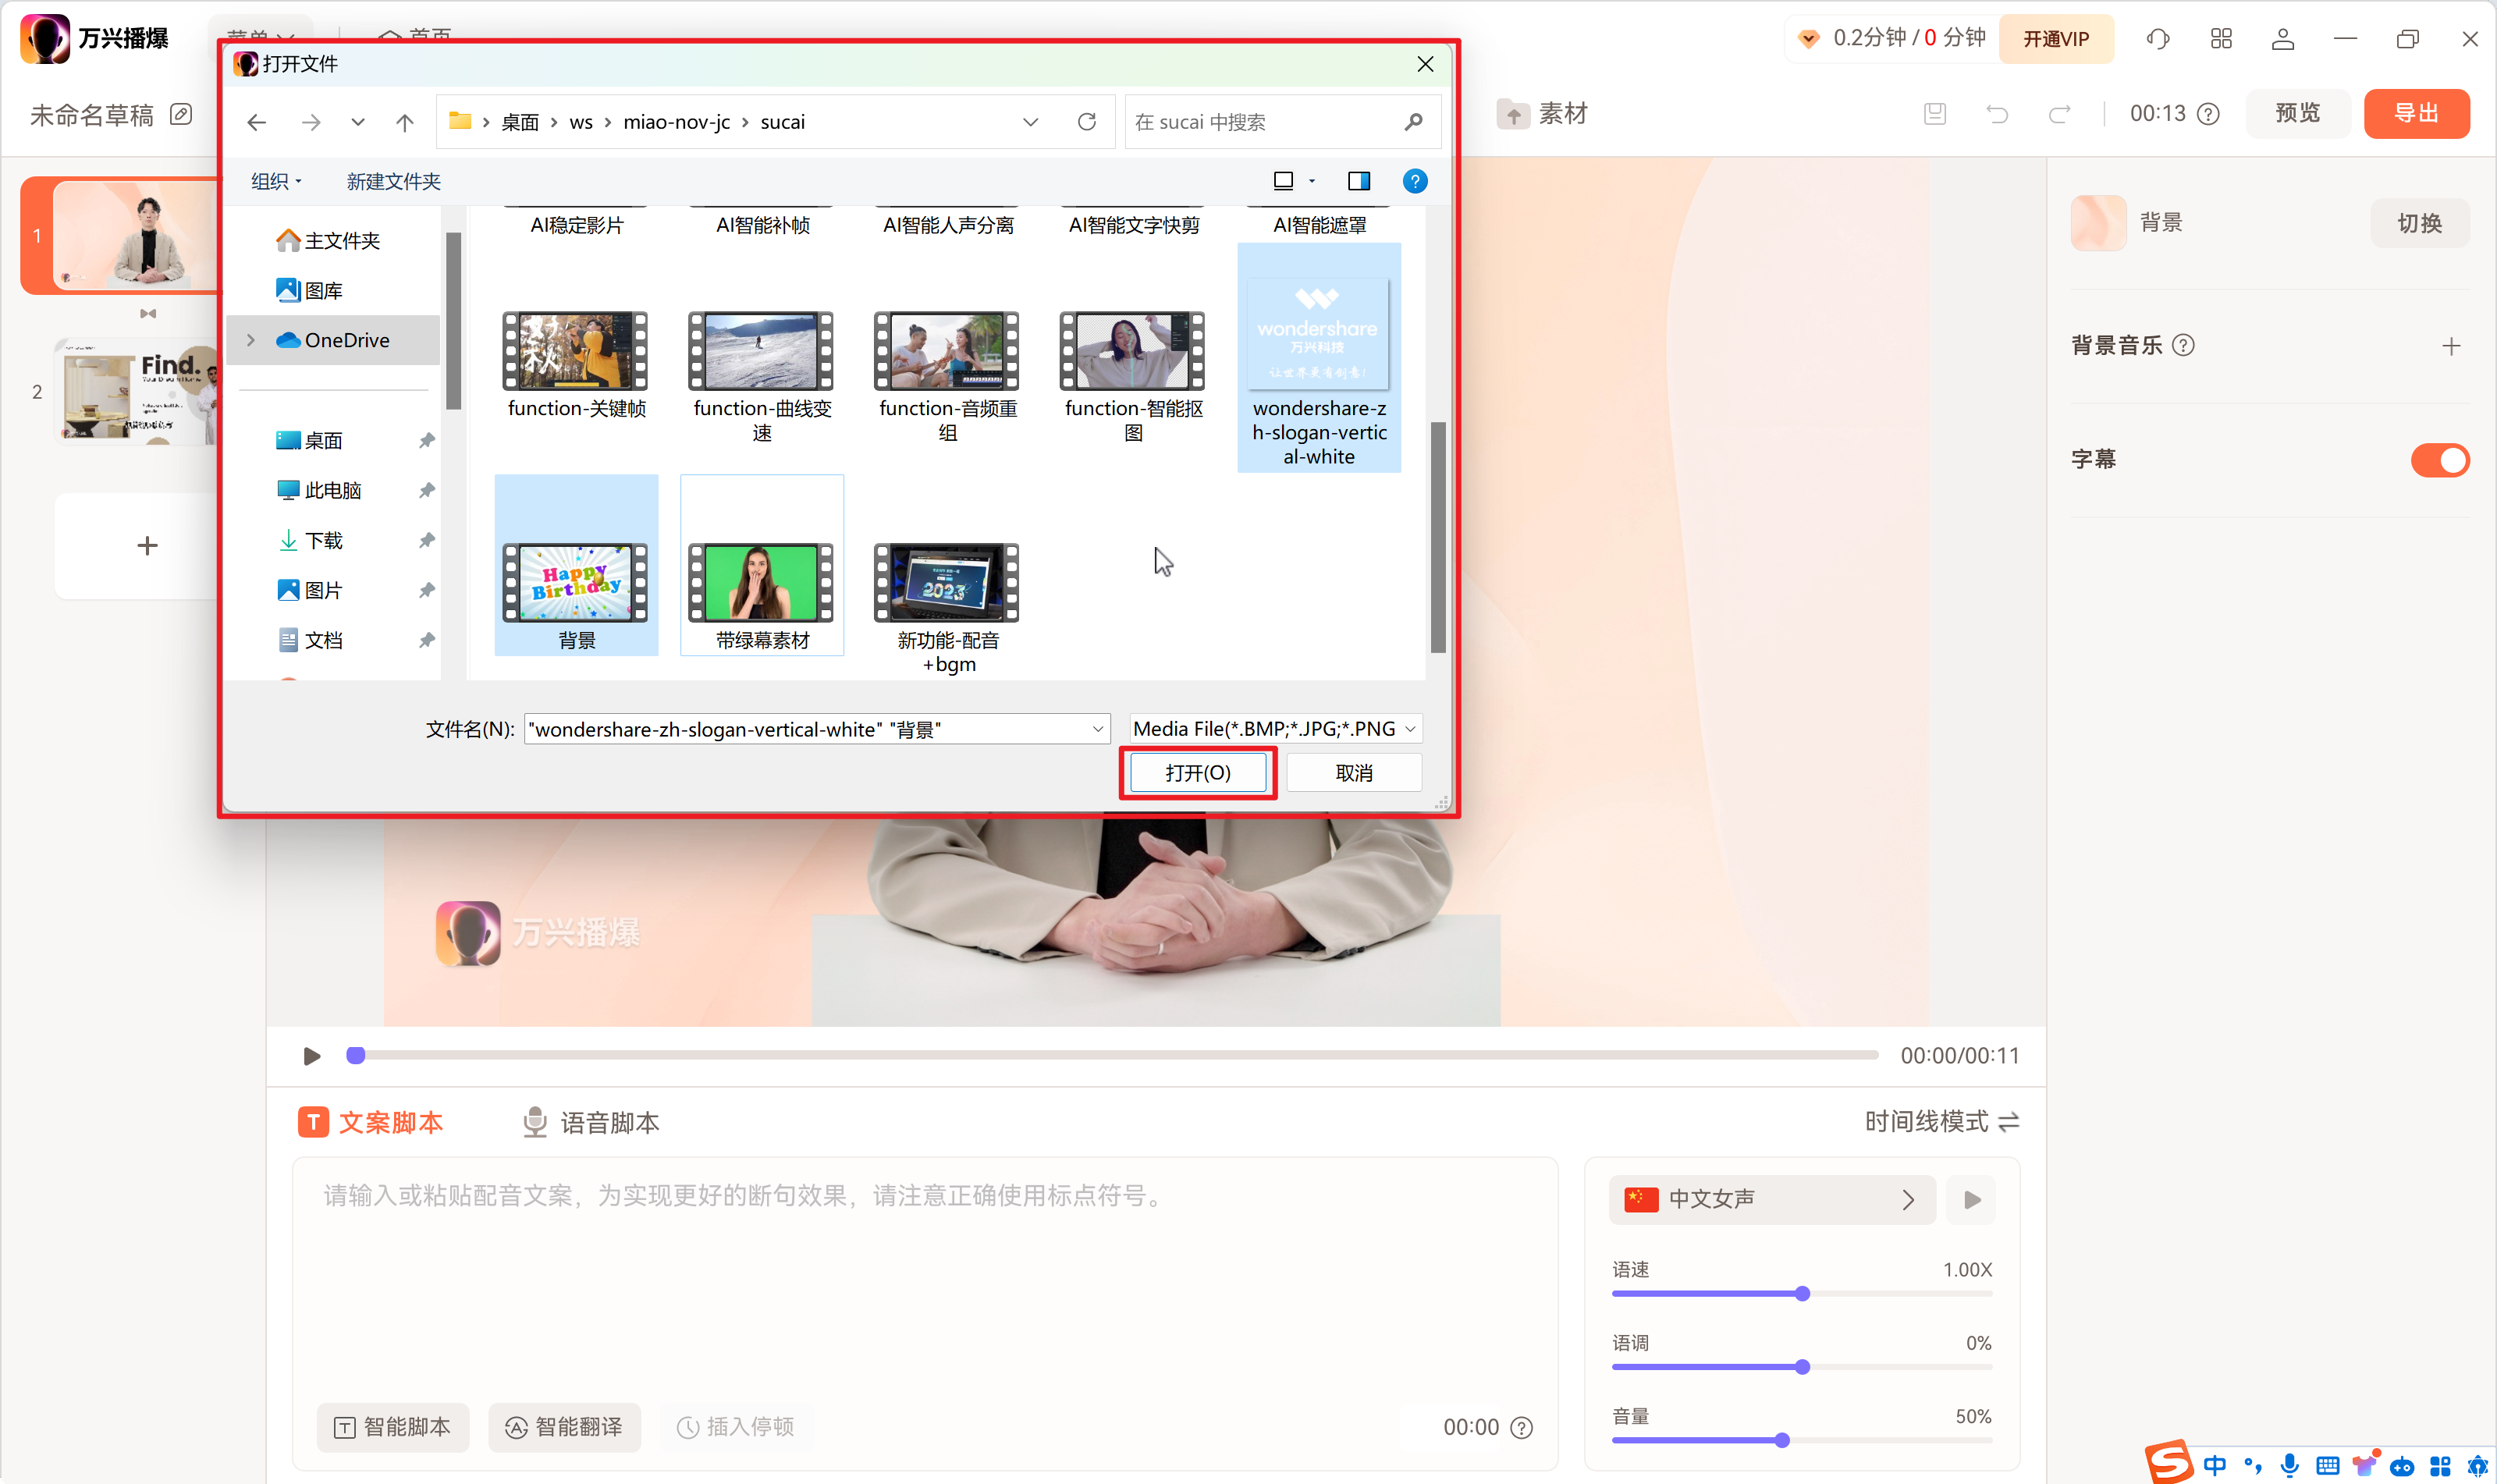Click 开通VIP button

(x=2056, y=38)
